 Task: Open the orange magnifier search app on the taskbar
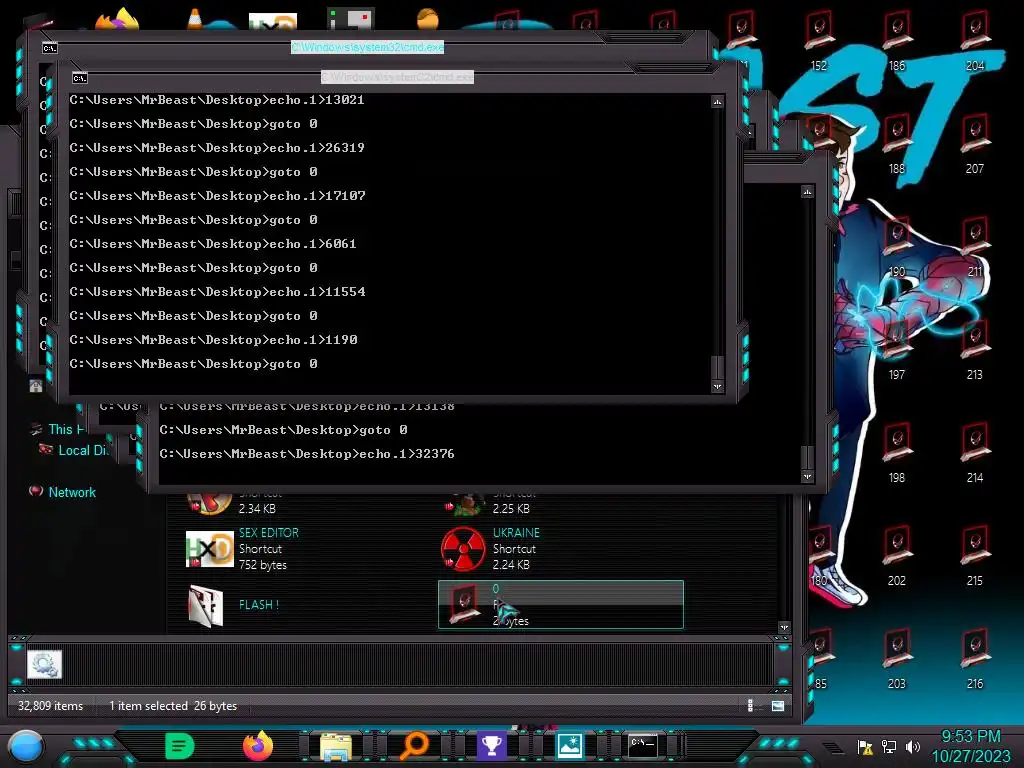pyautogui.click(x=414, y=746)
